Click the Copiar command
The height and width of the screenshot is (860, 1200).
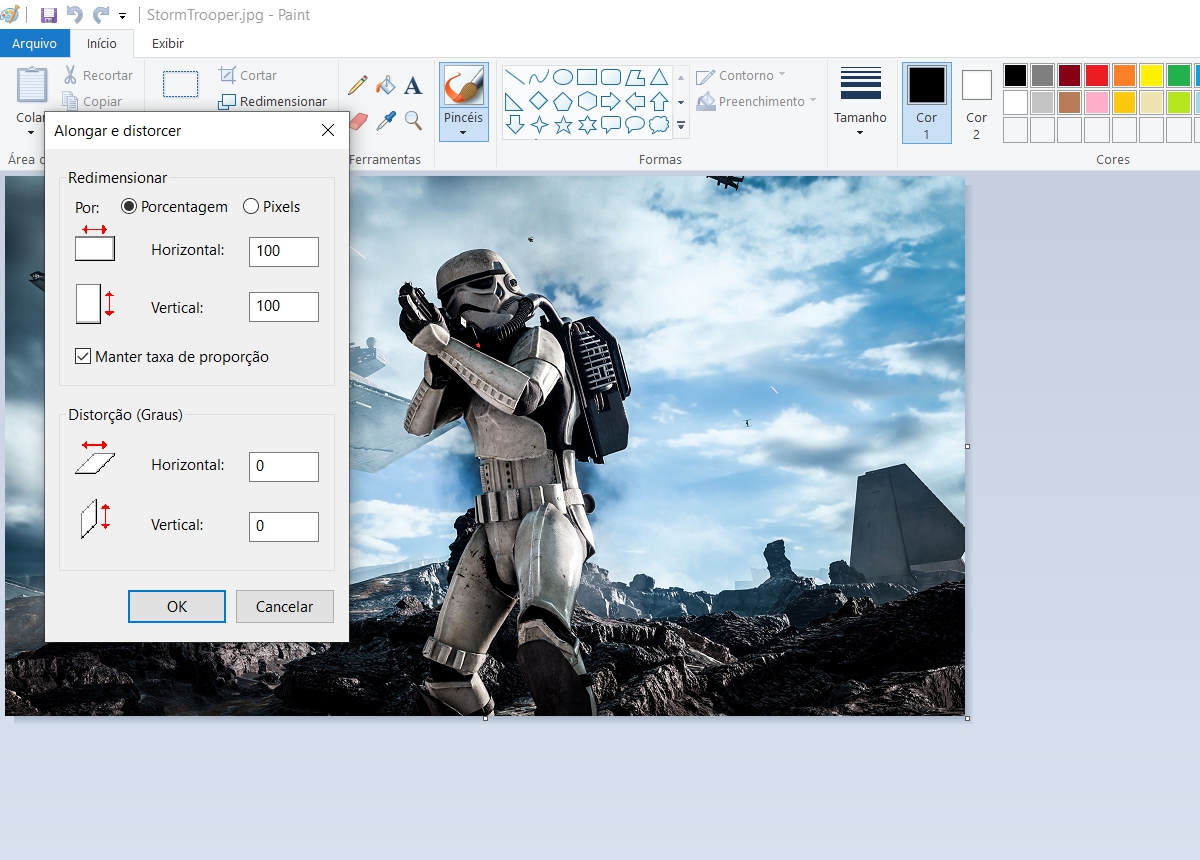91,101
